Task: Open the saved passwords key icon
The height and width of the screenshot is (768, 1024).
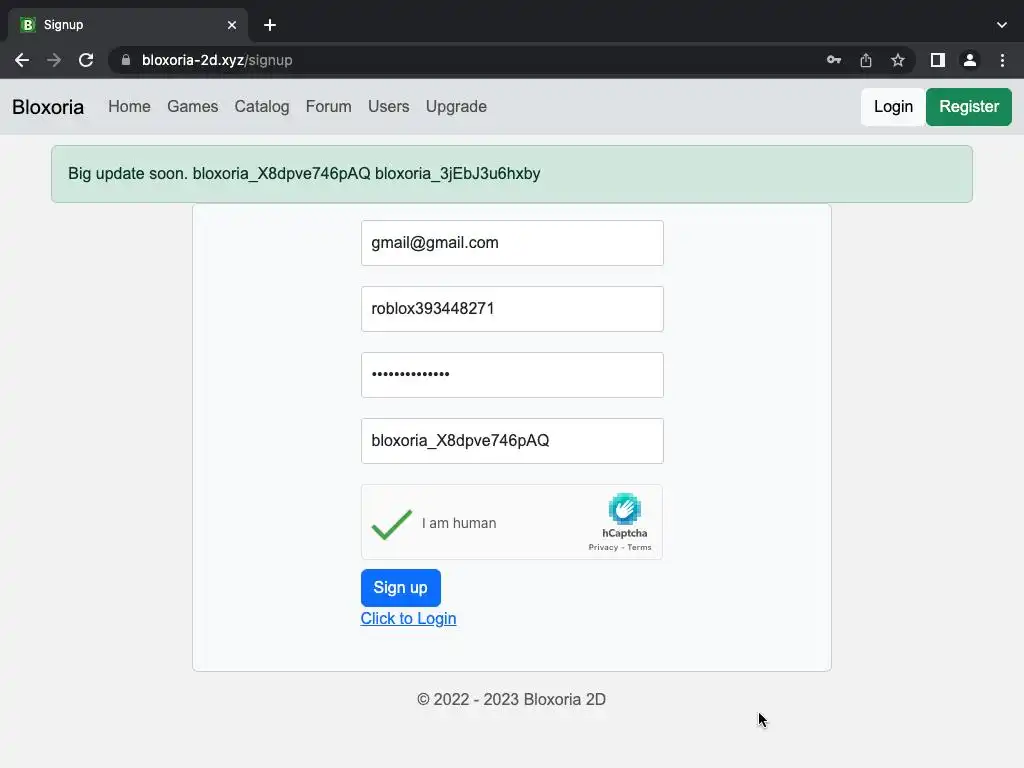Action: [833, 60]
